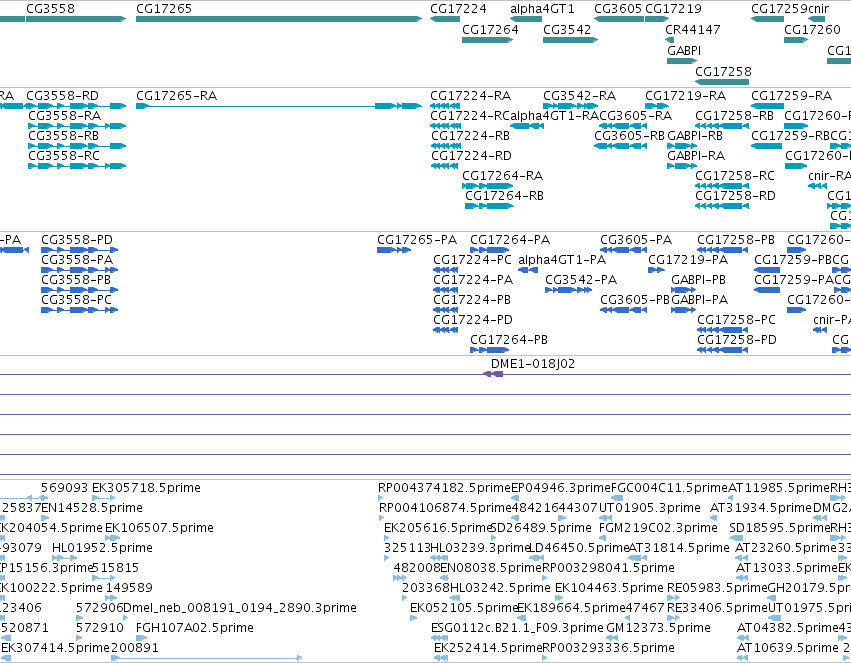Select the GABPI-PB protein label
Image resolution: width=851 pixels, height=663 pixels.
(x=698, y=280)
